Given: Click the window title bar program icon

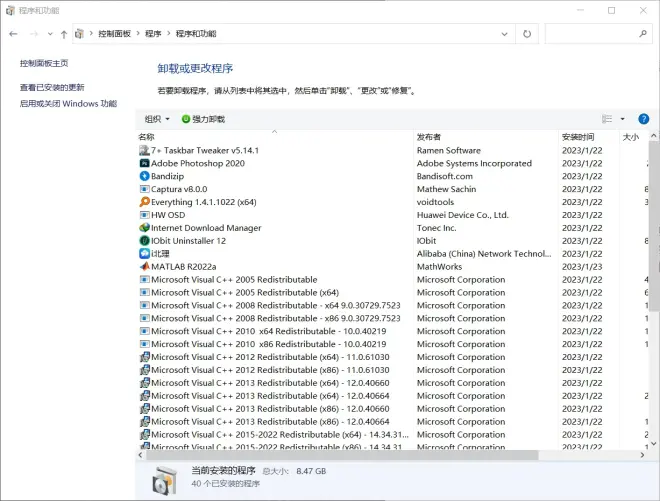Looking at the screenshot, I should [x=11, y=11].
